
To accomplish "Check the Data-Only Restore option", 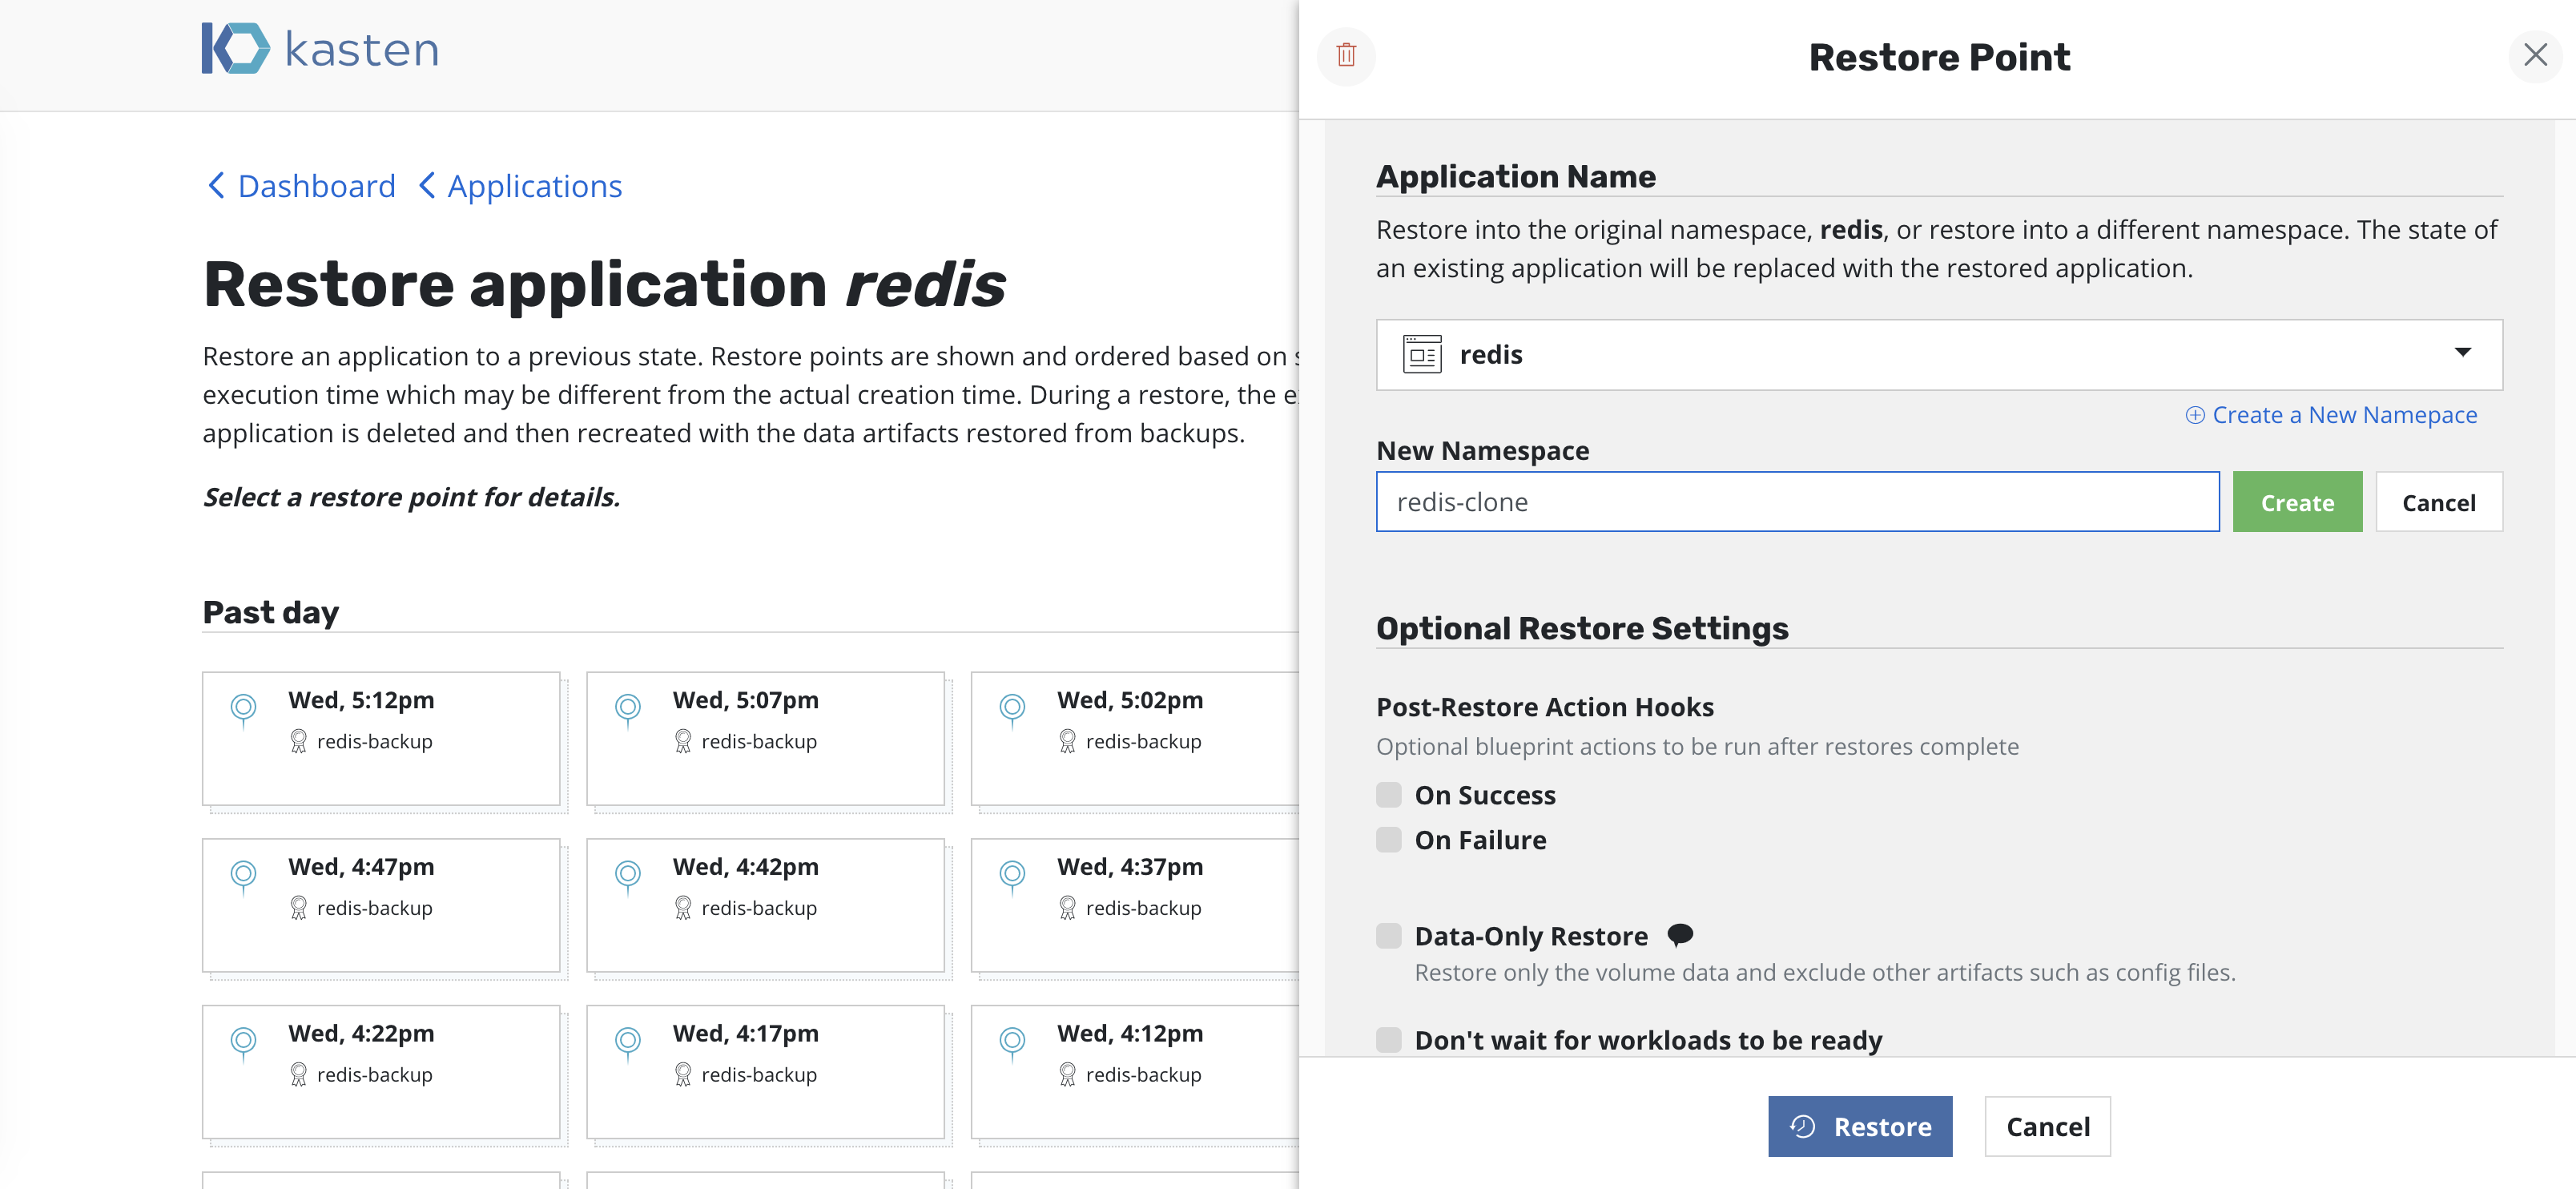I will (1388, 936).
